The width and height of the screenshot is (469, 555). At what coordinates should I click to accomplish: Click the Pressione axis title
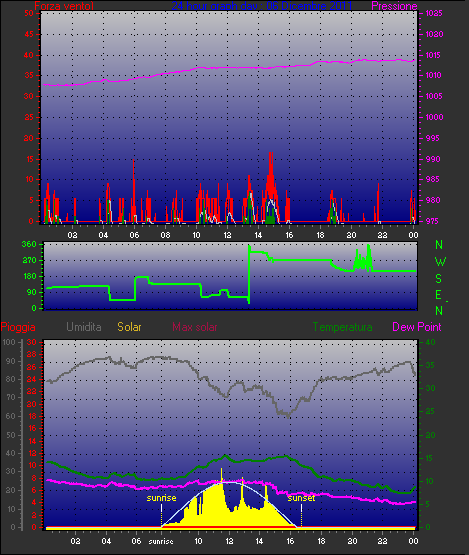[x=394, y=6]
